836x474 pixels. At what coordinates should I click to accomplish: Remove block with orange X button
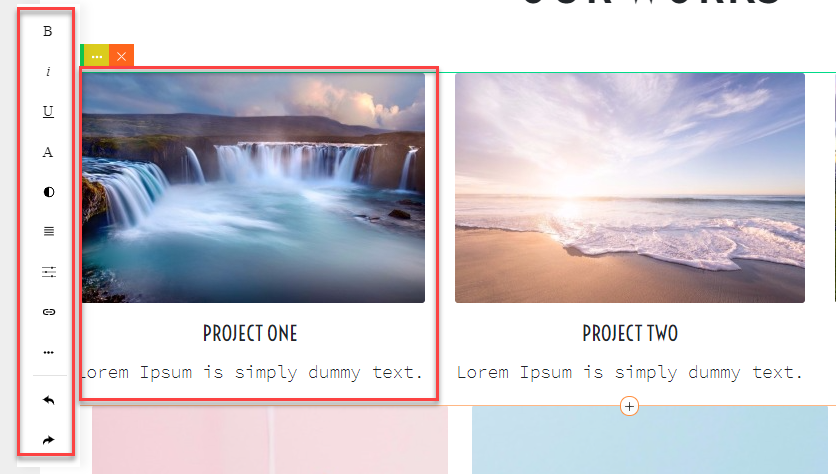pyautogui.click(x=122, y=56)
